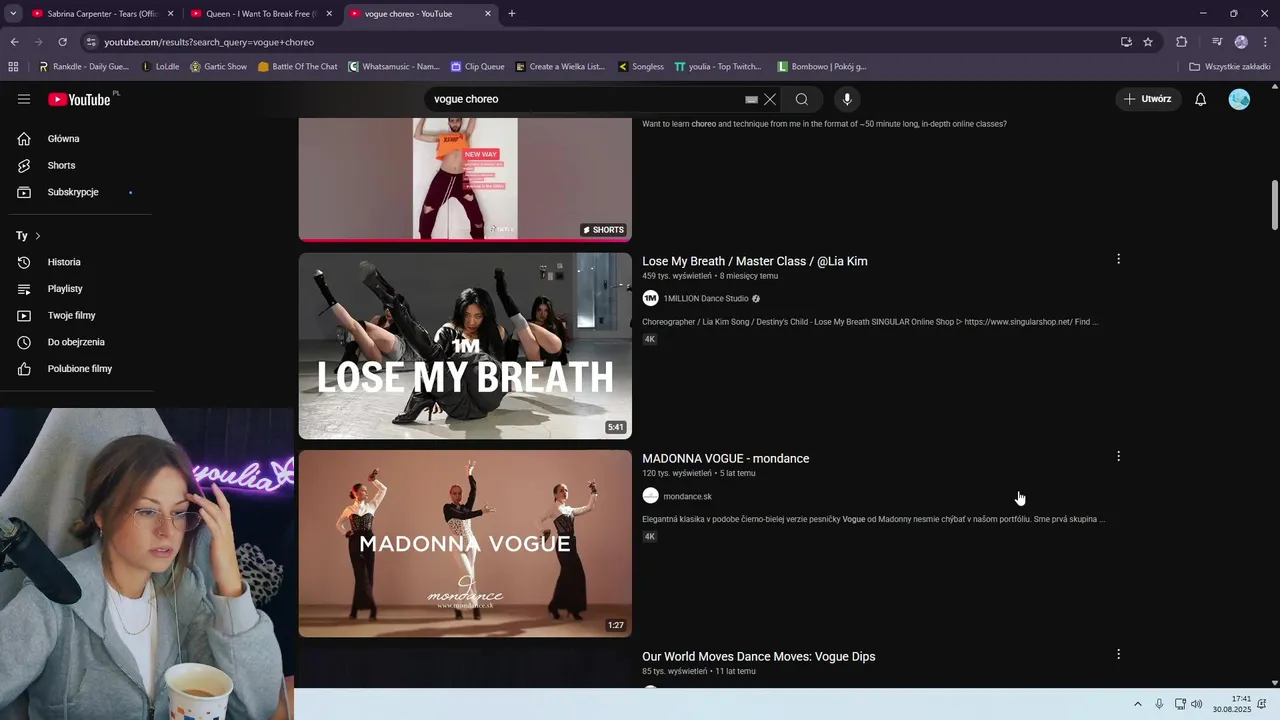Open the Rankdle - Daily Gue... bookmark
This screenshot has height=720, width=1280.
(84, 67)
